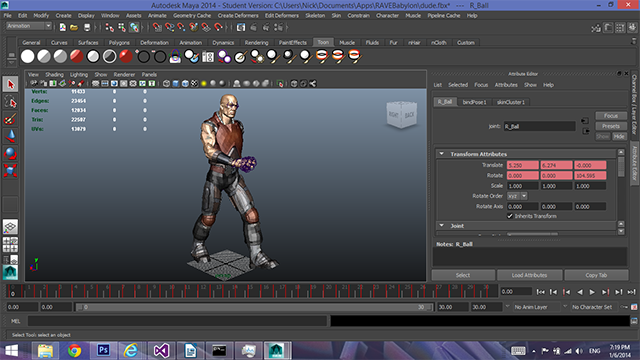The height and width of the screenshot is (360, 640).
Task: Toggle auto keyframe button near Character Set
Action: click(x=634, y=307)
